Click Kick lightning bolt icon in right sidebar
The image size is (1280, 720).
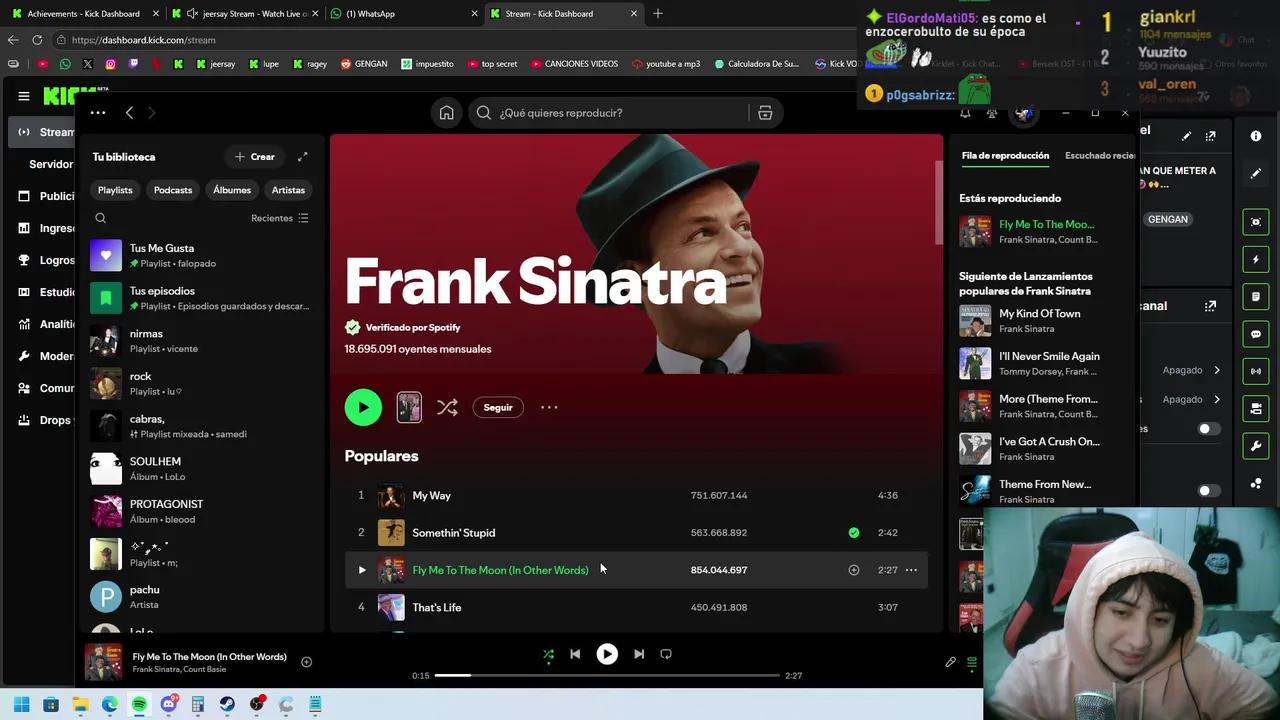[x=1256, y=260]
